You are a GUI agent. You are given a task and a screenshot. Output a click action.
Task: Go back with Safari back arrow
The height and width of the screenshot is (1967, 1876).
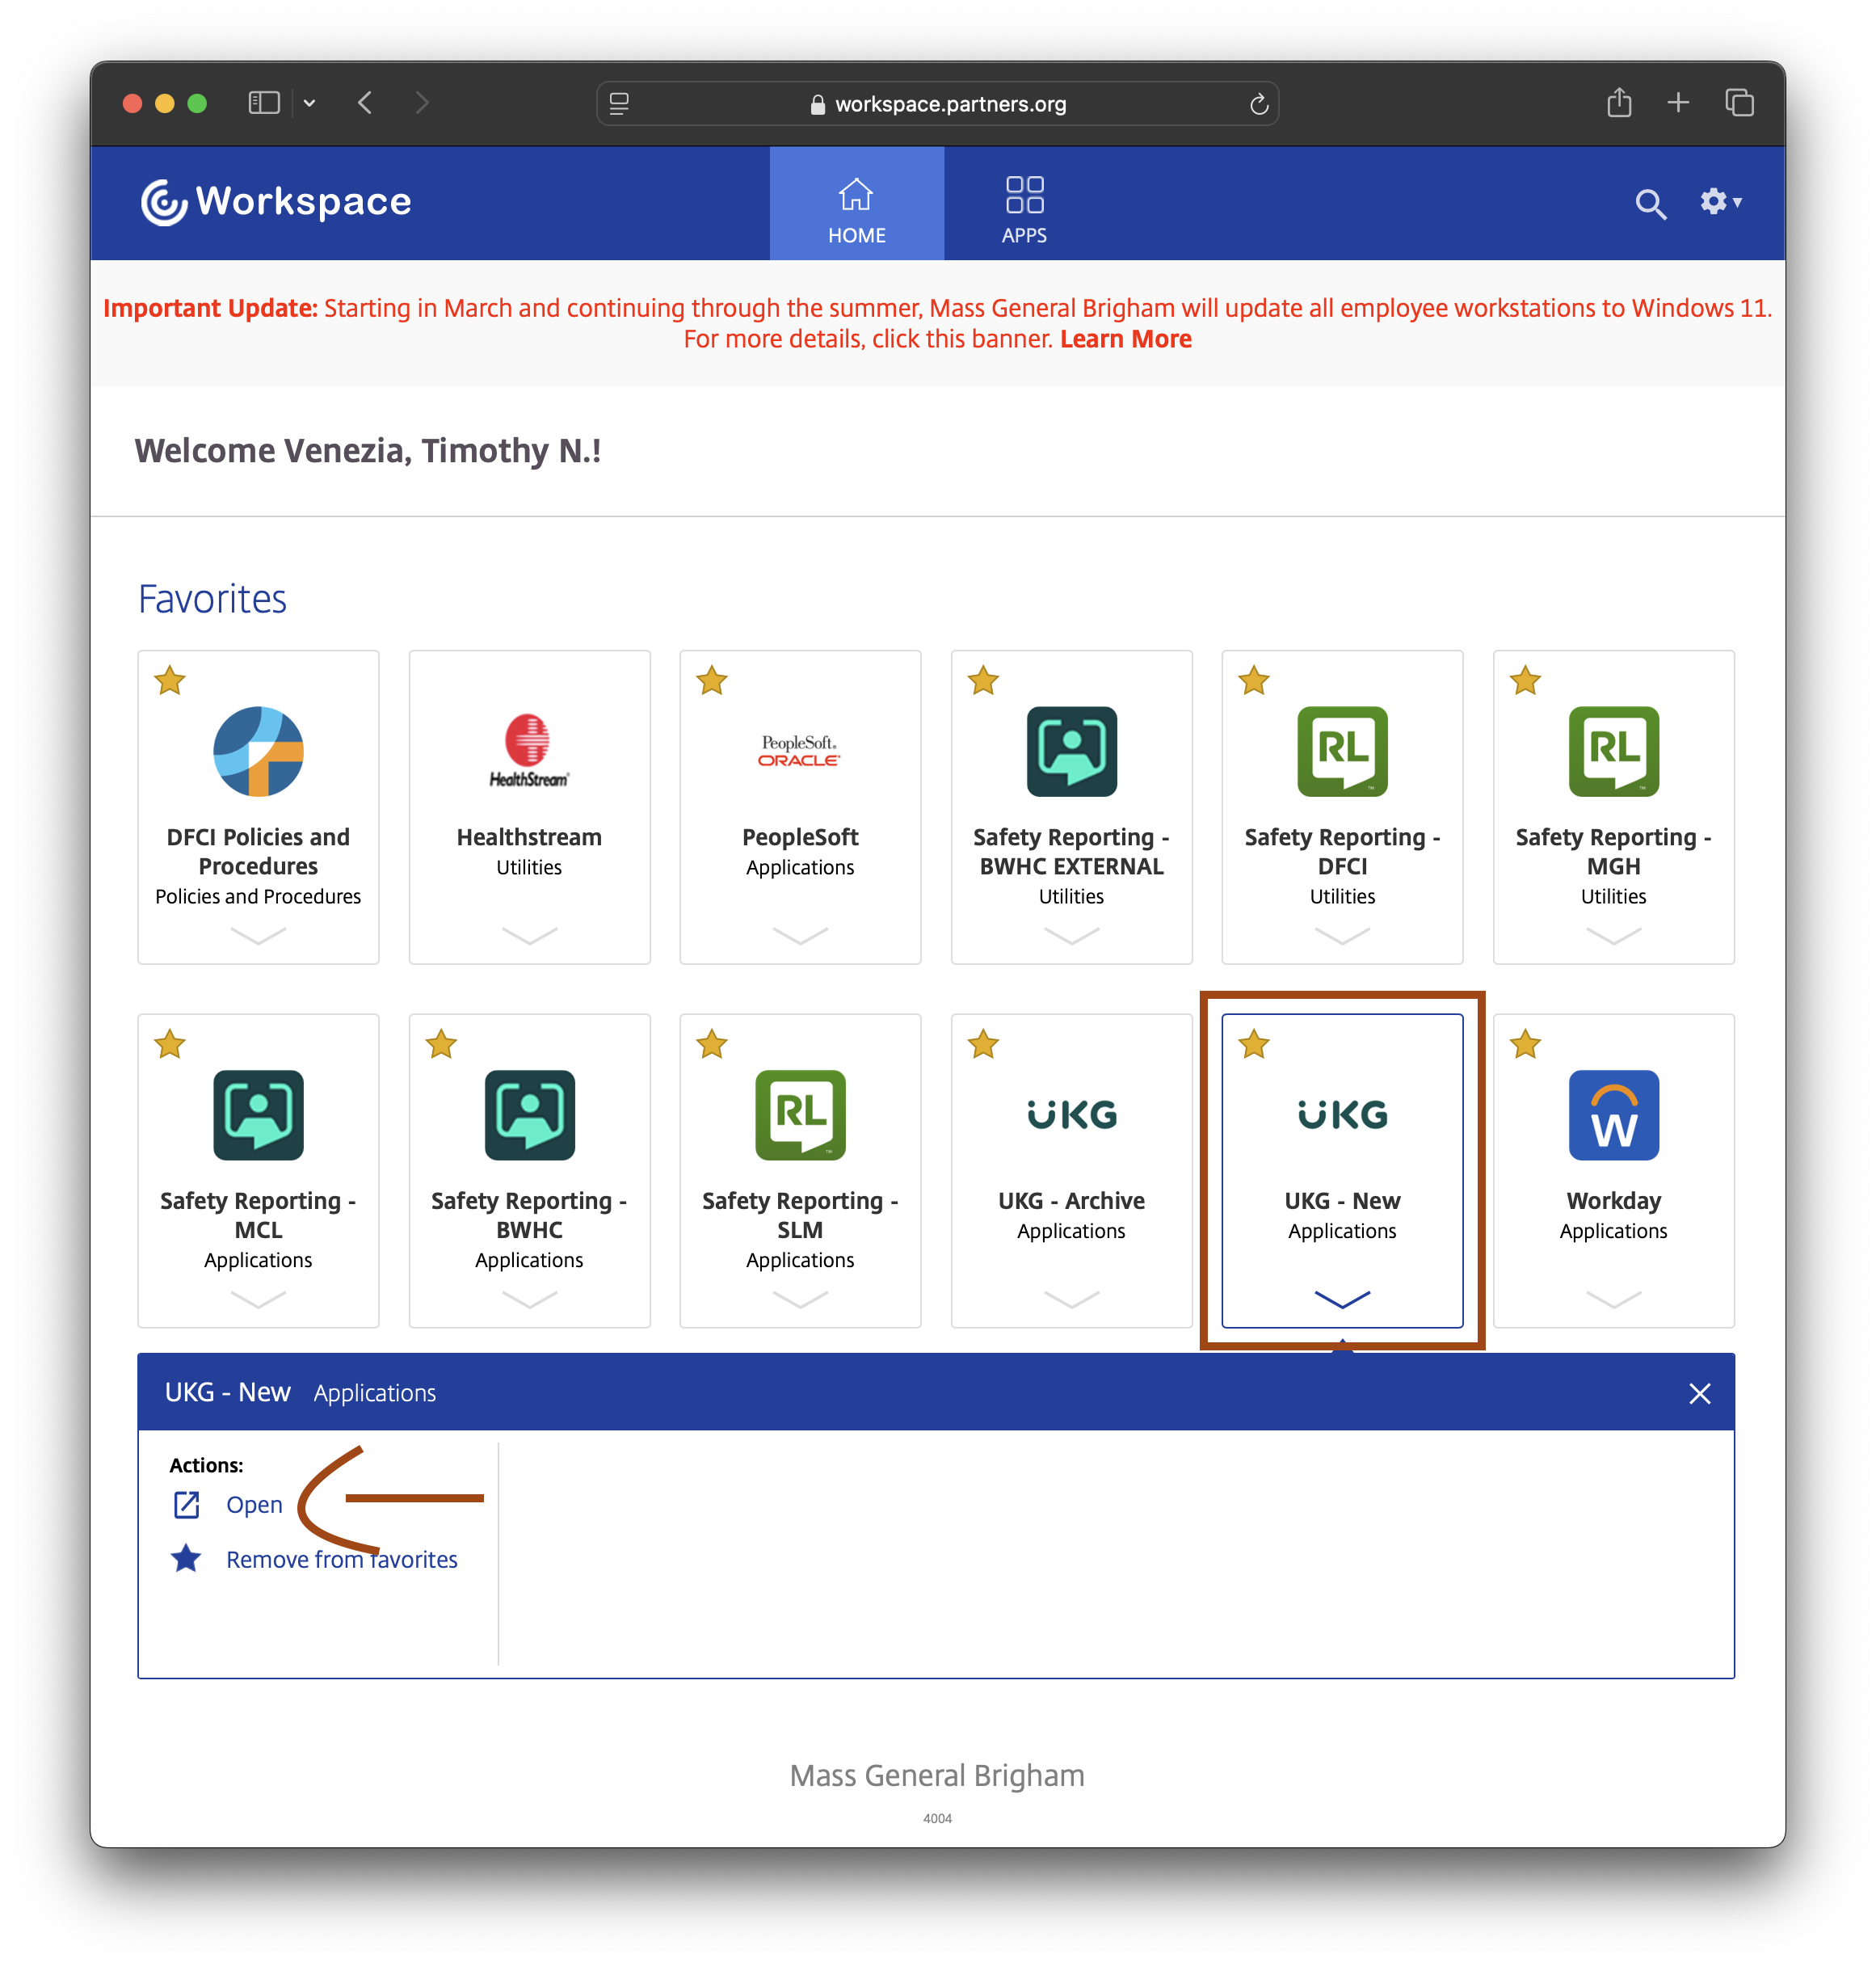366,103
